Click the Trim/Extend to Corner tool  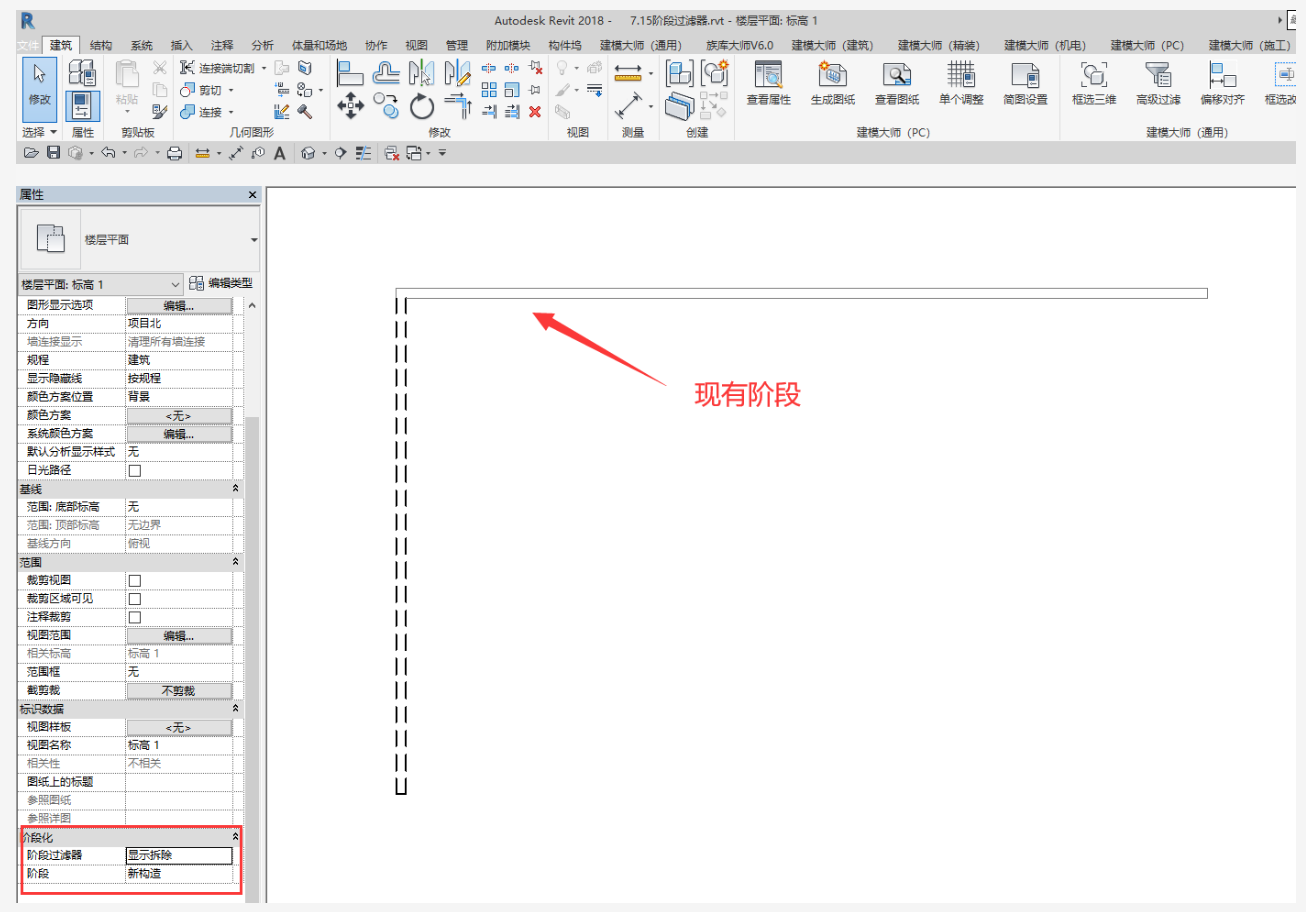458,104
